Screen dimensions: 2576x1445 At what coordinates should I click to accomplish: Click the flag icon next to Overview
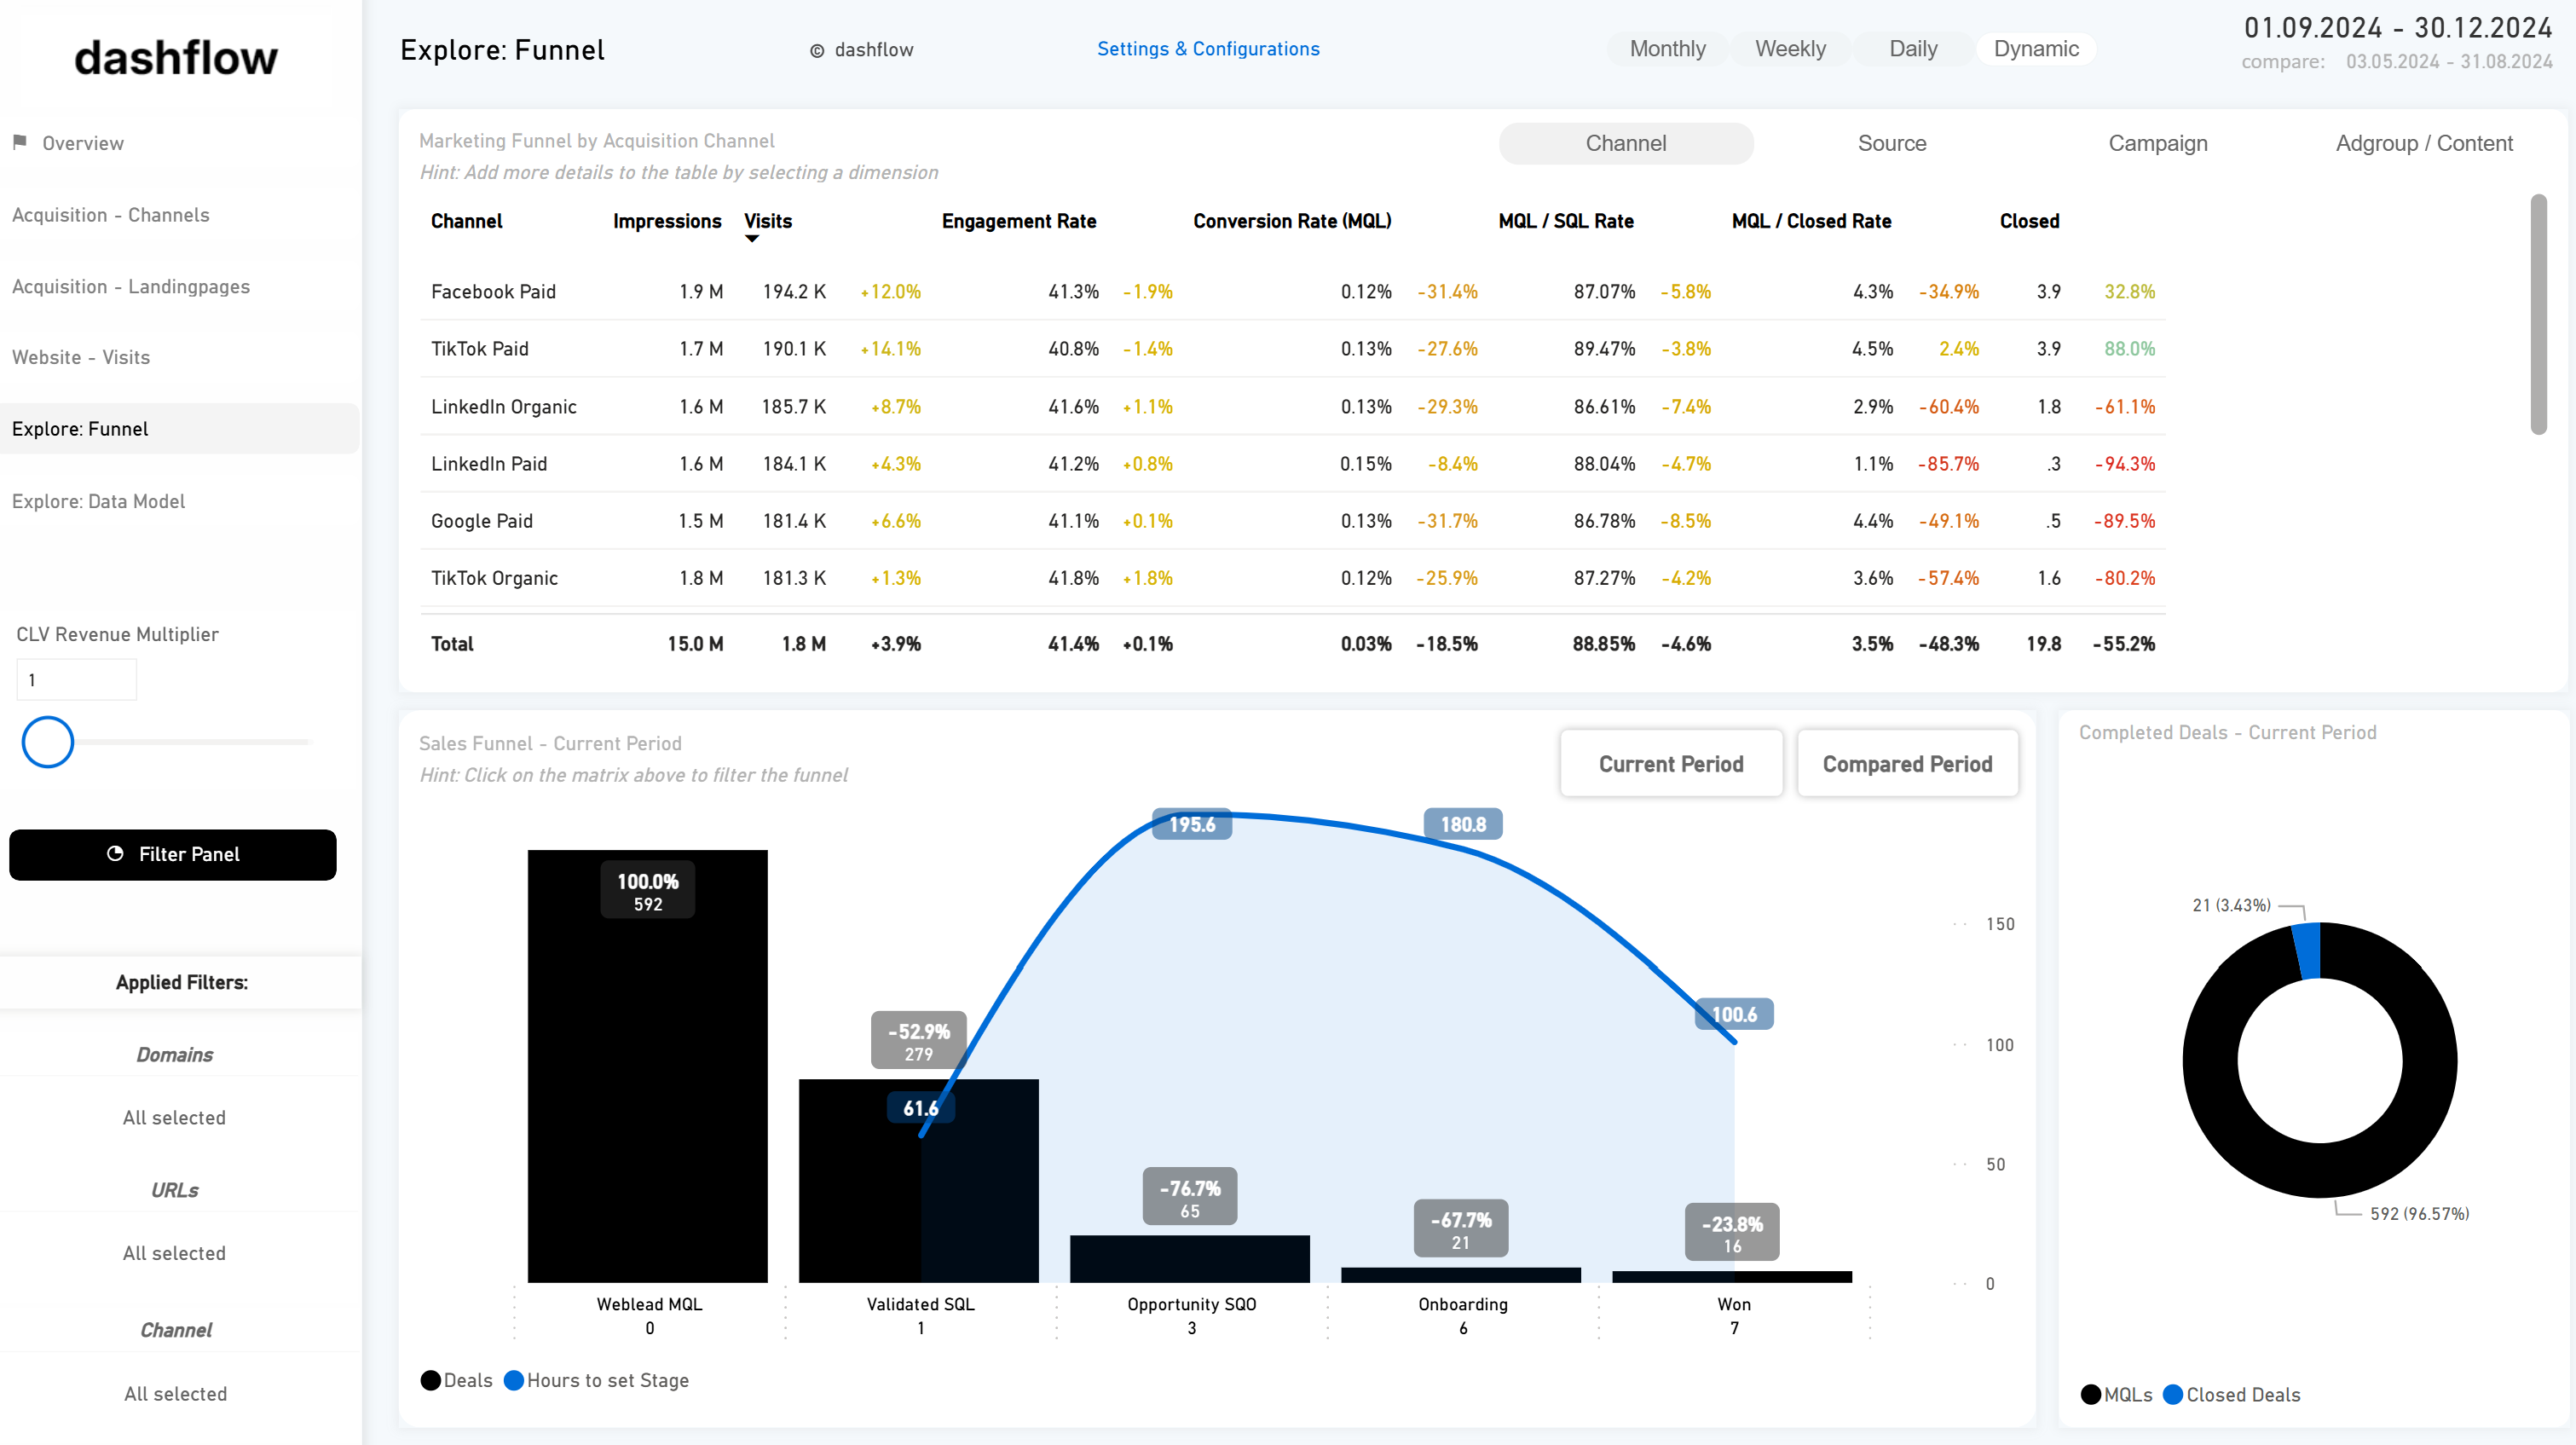(x=19, y=142)
